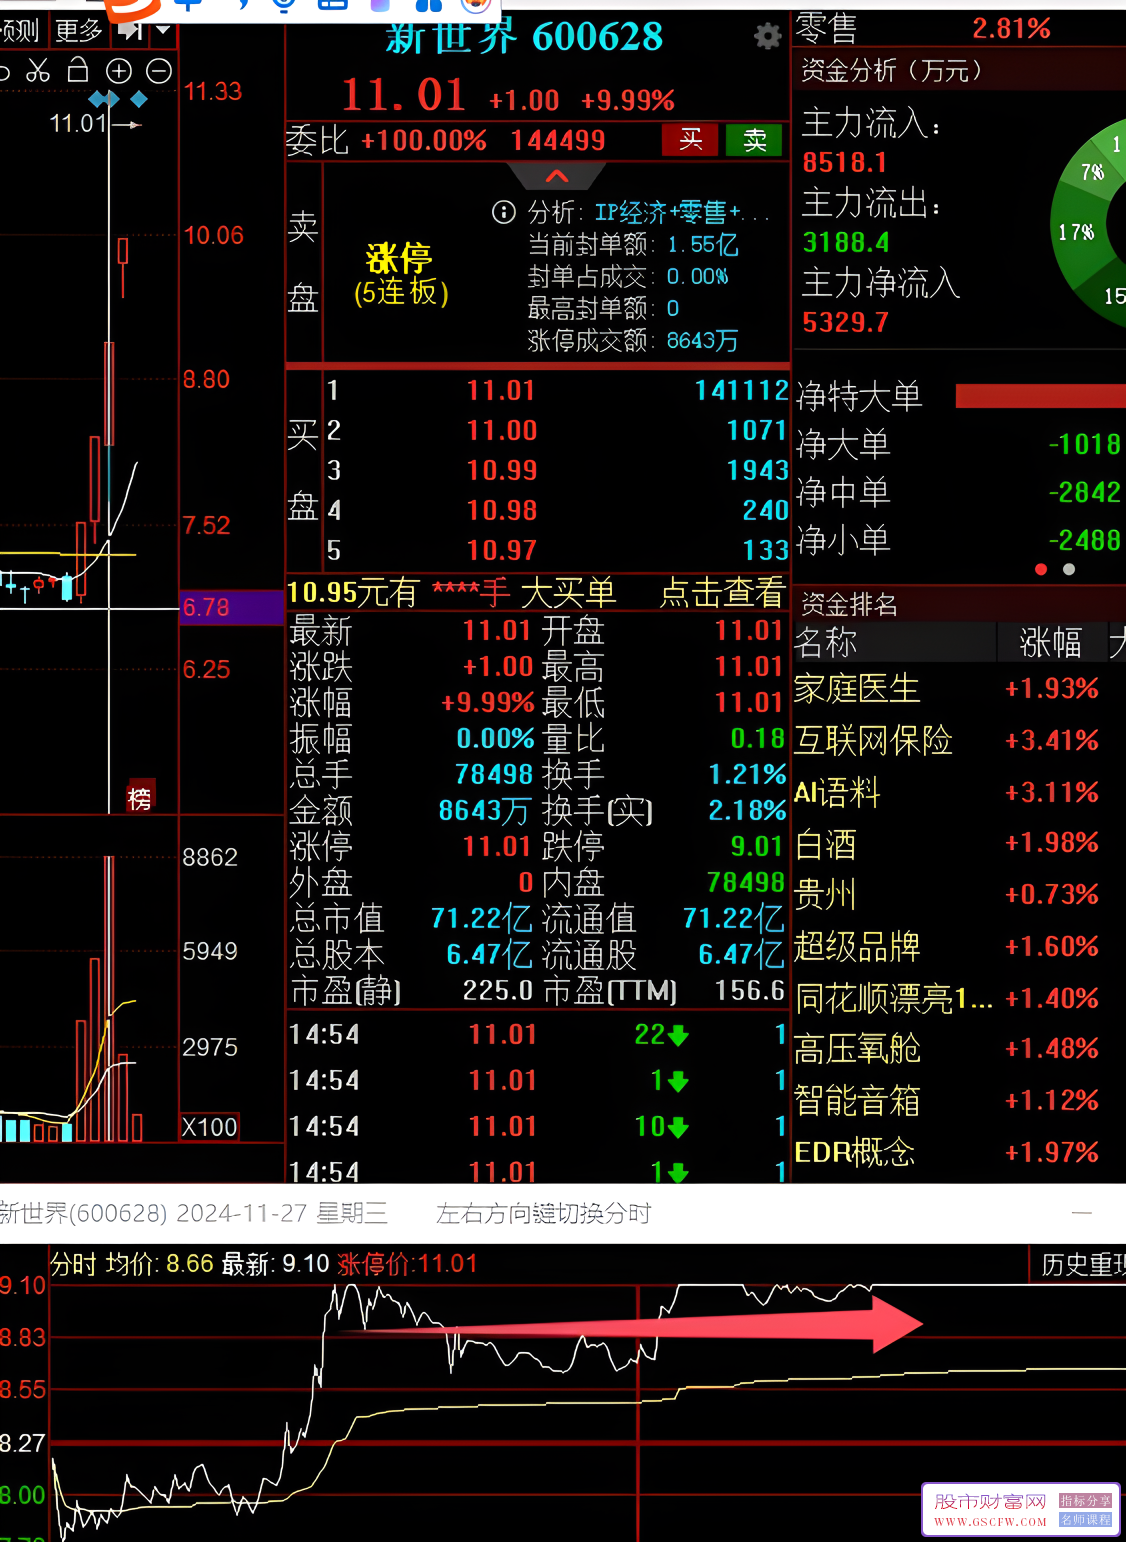Click 点击查看 for large buy orders
The width and height of the screenshot is (1126, 1542).
(722, 593)
